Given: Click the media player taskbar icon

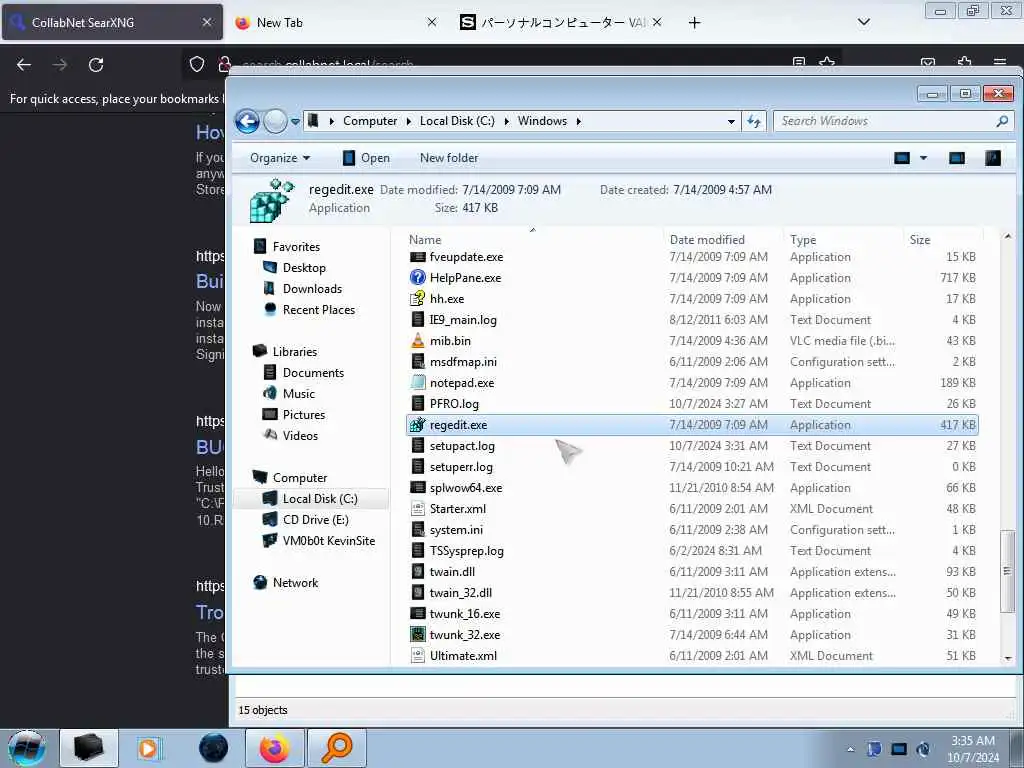Looking at the screenshot, I should 148,748.
